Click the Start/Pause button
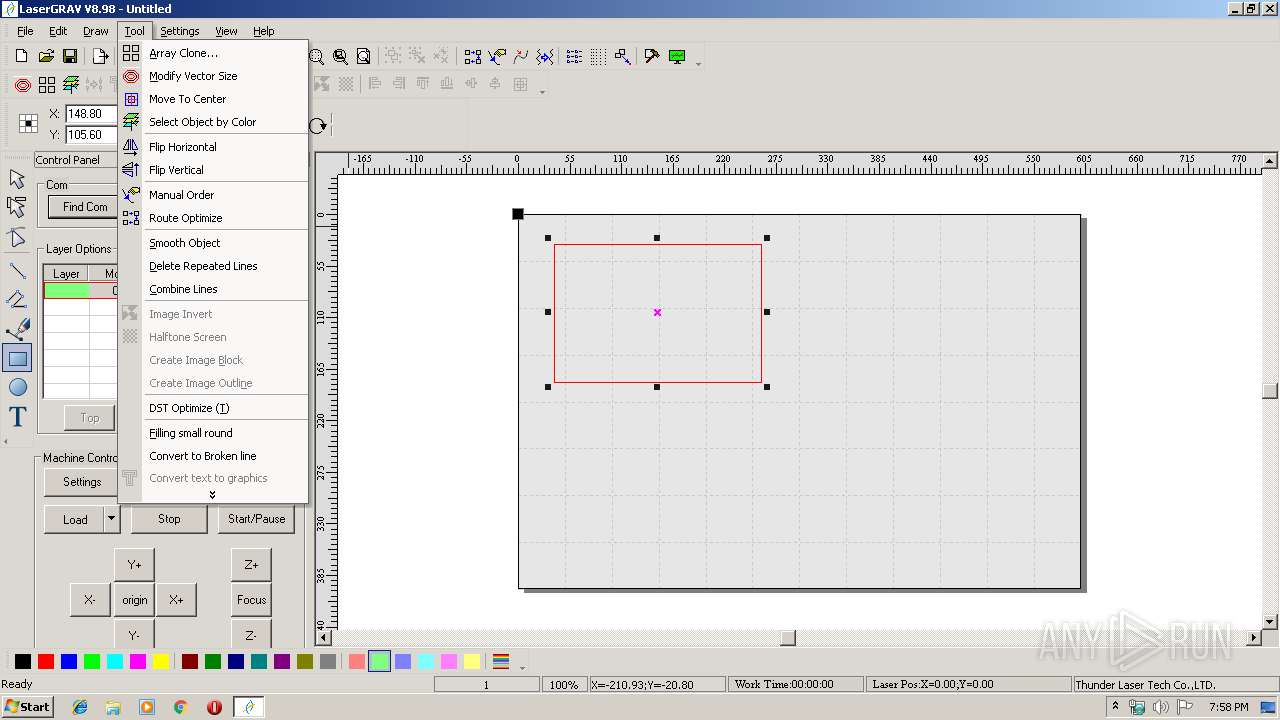Viewport: 1280px width, 720px height. tap(256, 519)
